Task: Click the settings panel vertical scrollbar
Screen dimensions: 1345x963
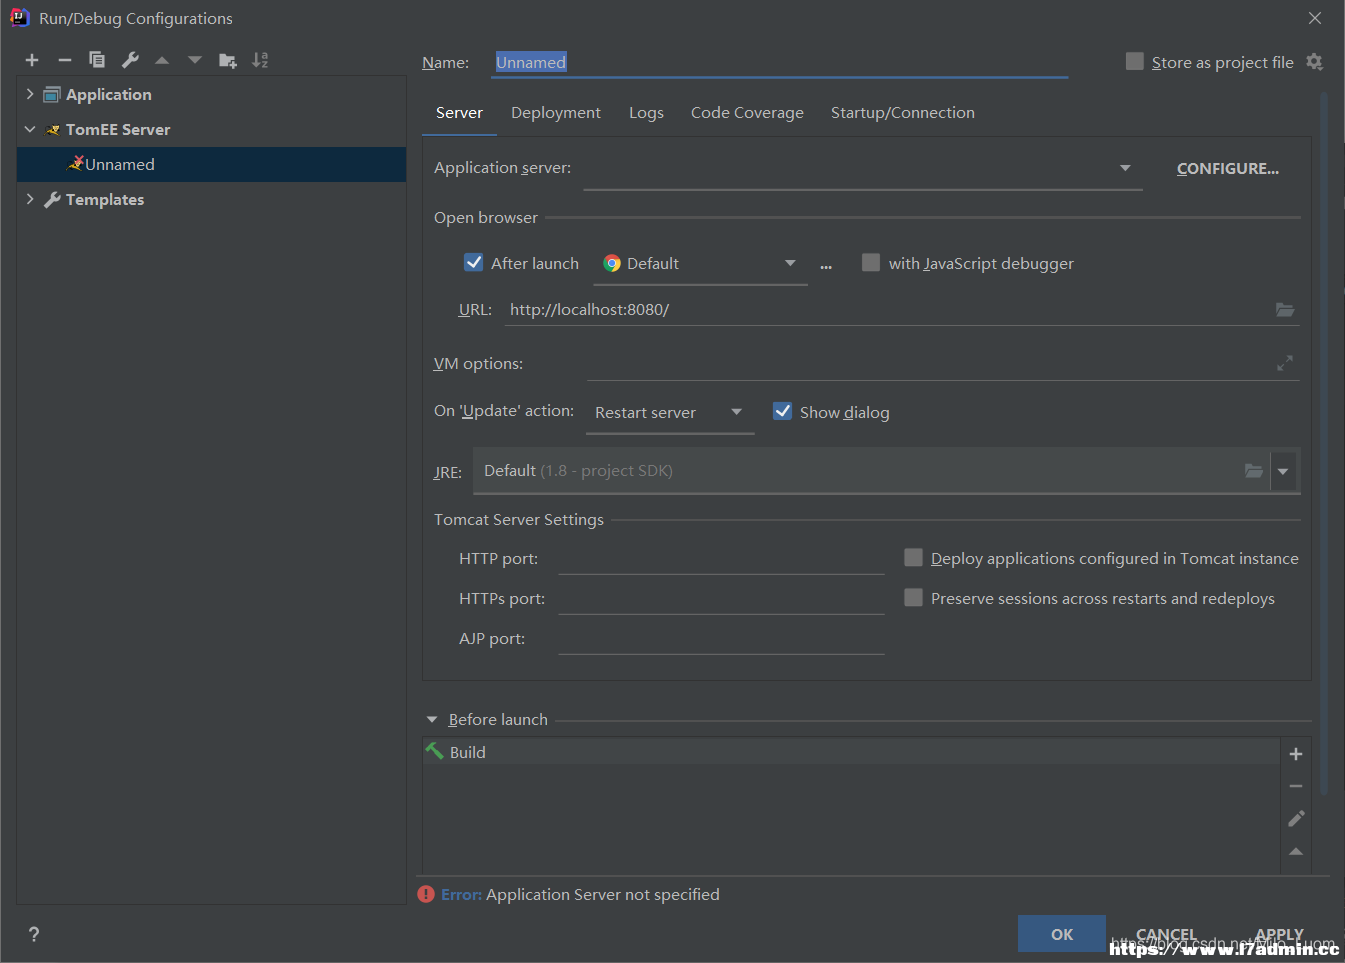Action: coord(1324,443)
